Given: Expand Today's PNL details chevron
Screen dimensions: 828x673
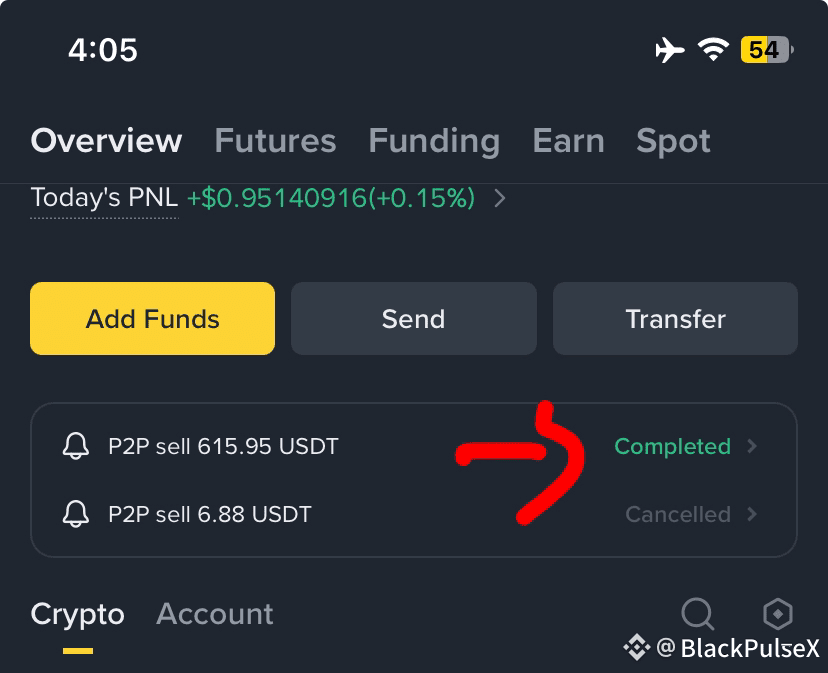Looking at the screenshot, I should (499, 199).
